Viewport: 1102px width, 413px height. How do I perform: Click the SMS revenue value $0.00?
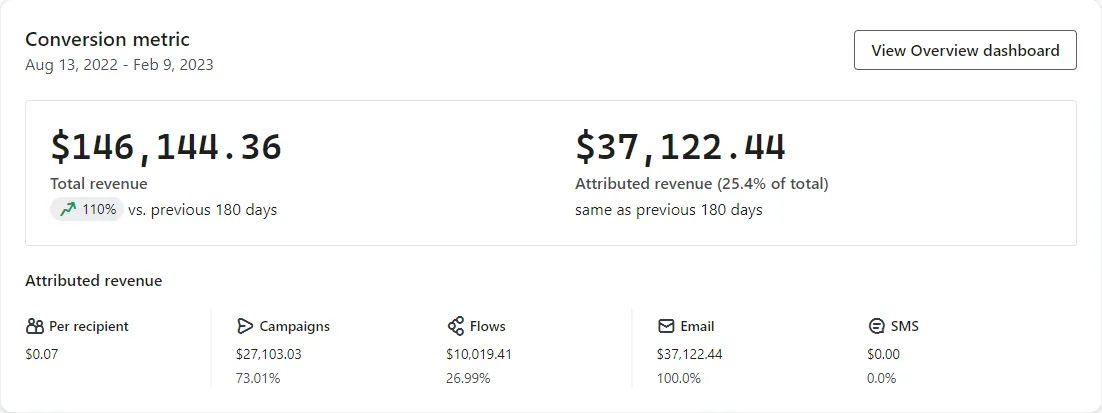pos(883,354)
